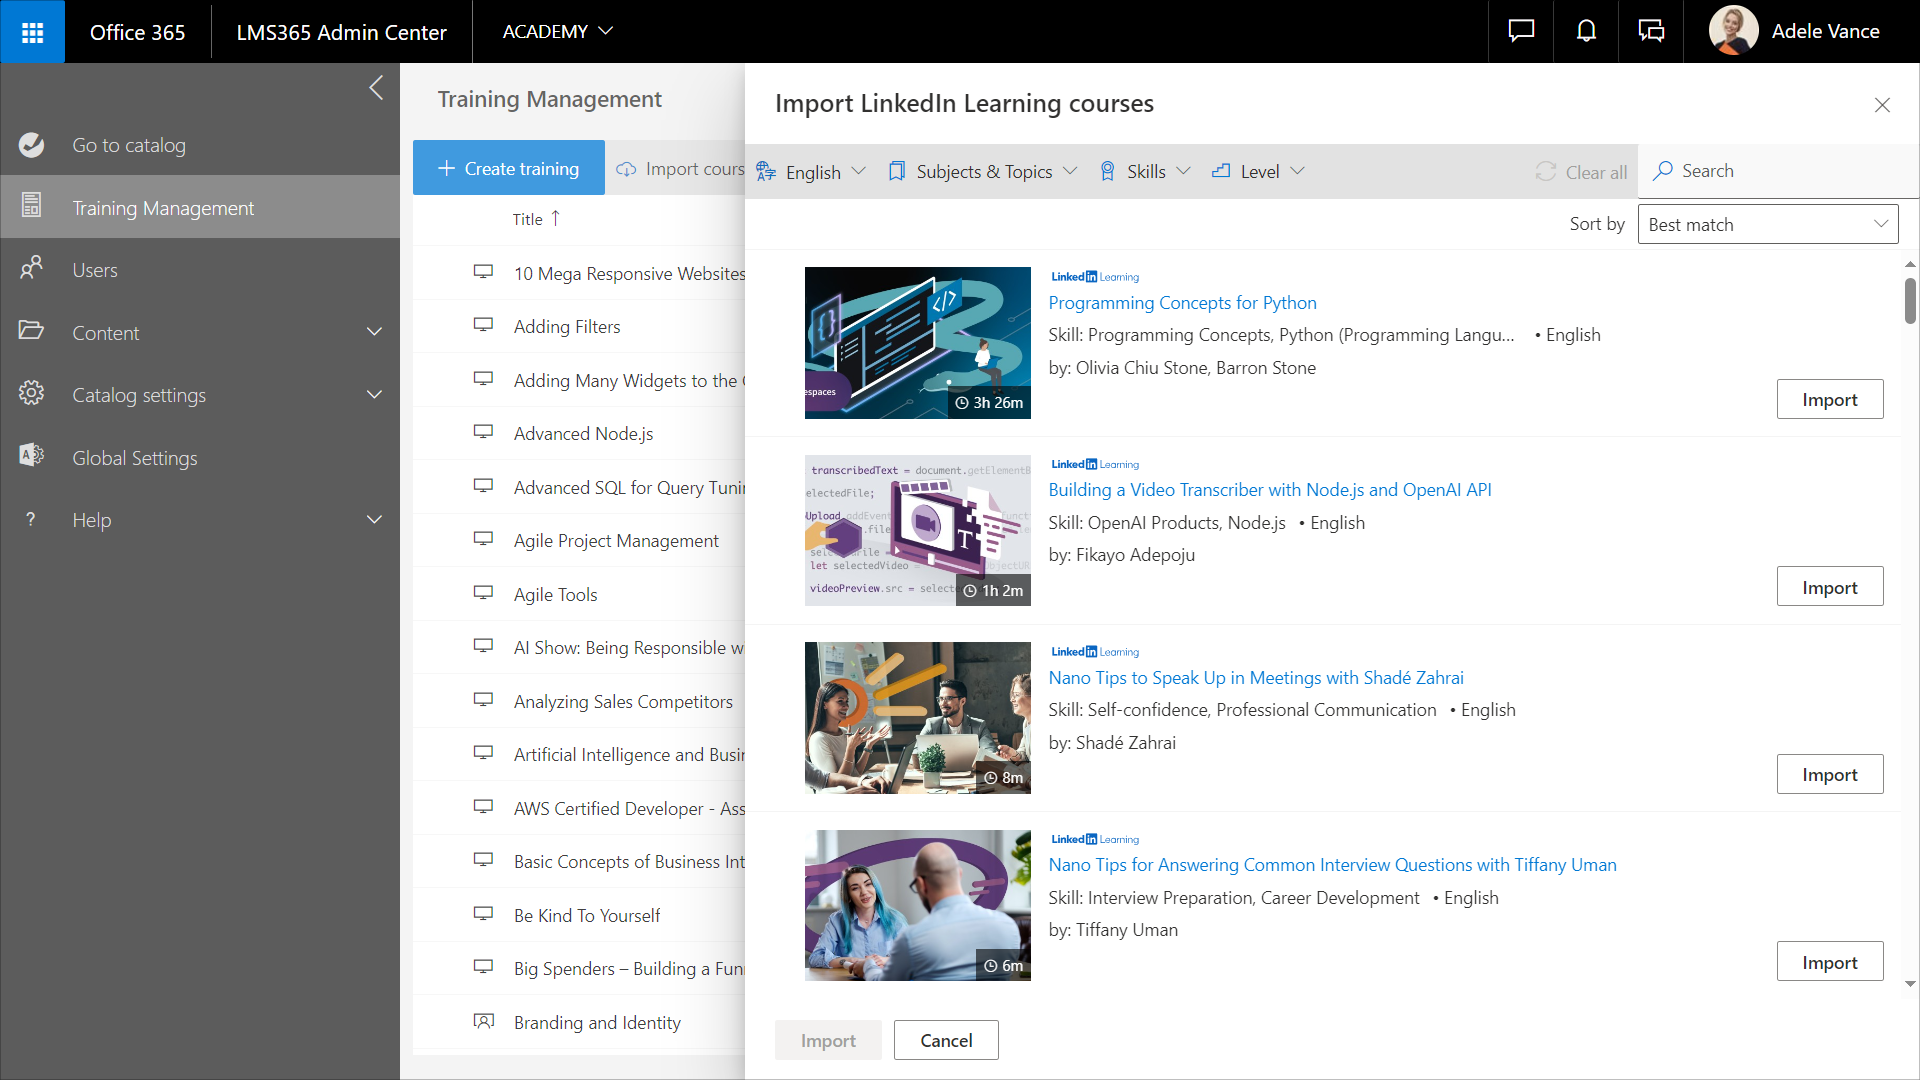
Task: Collapse the left sidebar with arrow icon
Action: click(x=376, y=88)
